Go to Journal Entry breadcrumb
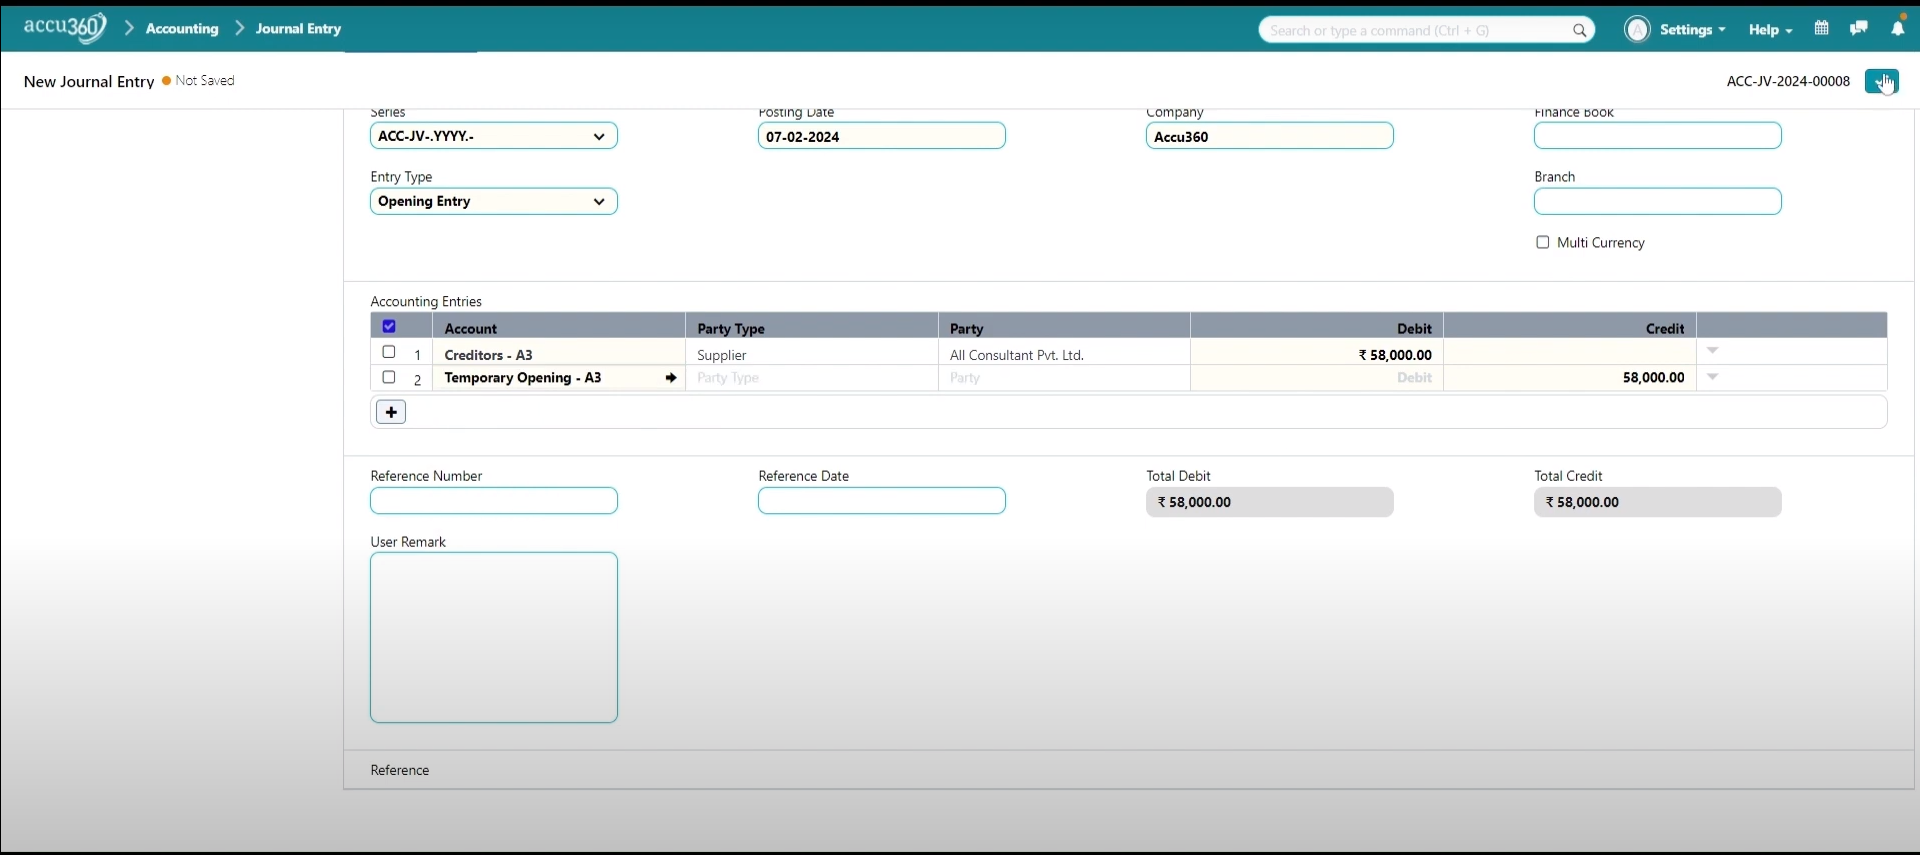Viewport: 1920px width, 855px height. point(298,29)
